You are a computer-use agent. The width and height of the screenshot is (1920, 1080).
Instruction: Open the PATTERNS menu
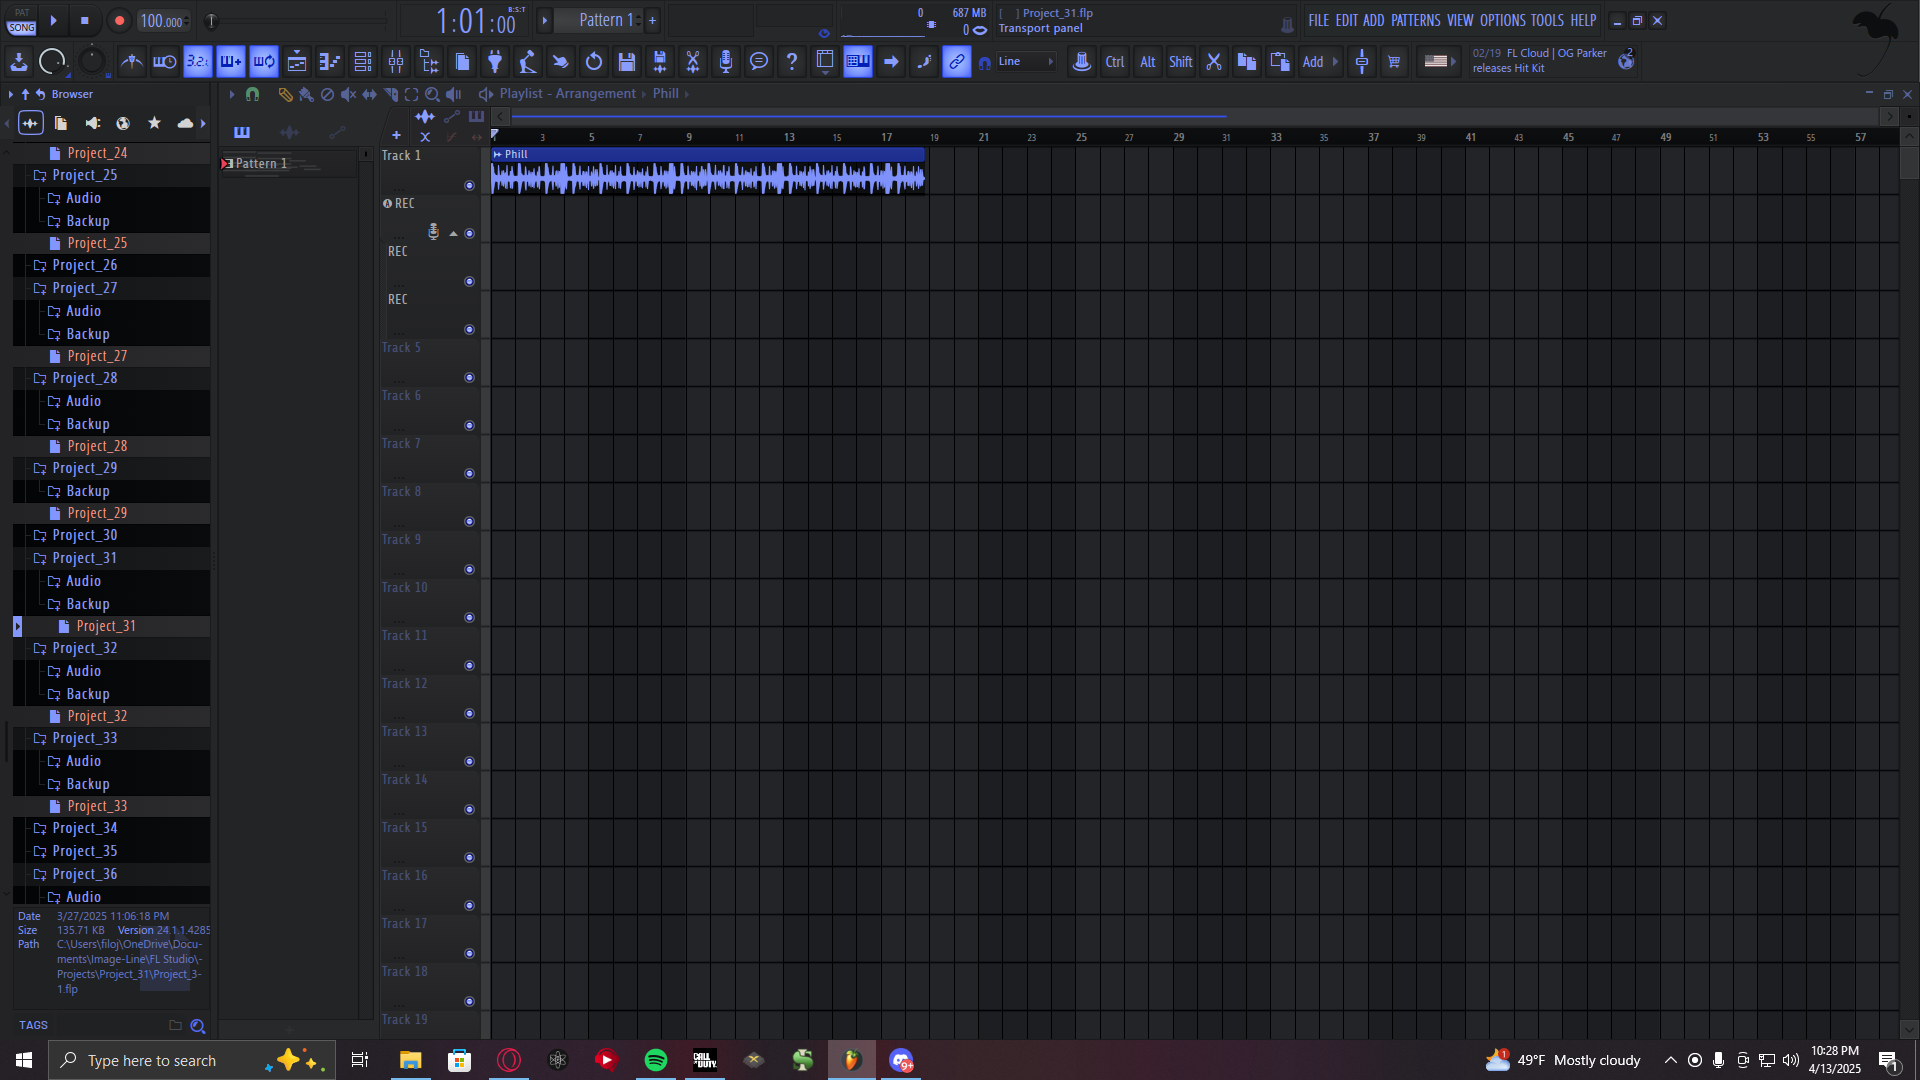click(x=1415, y=20)
